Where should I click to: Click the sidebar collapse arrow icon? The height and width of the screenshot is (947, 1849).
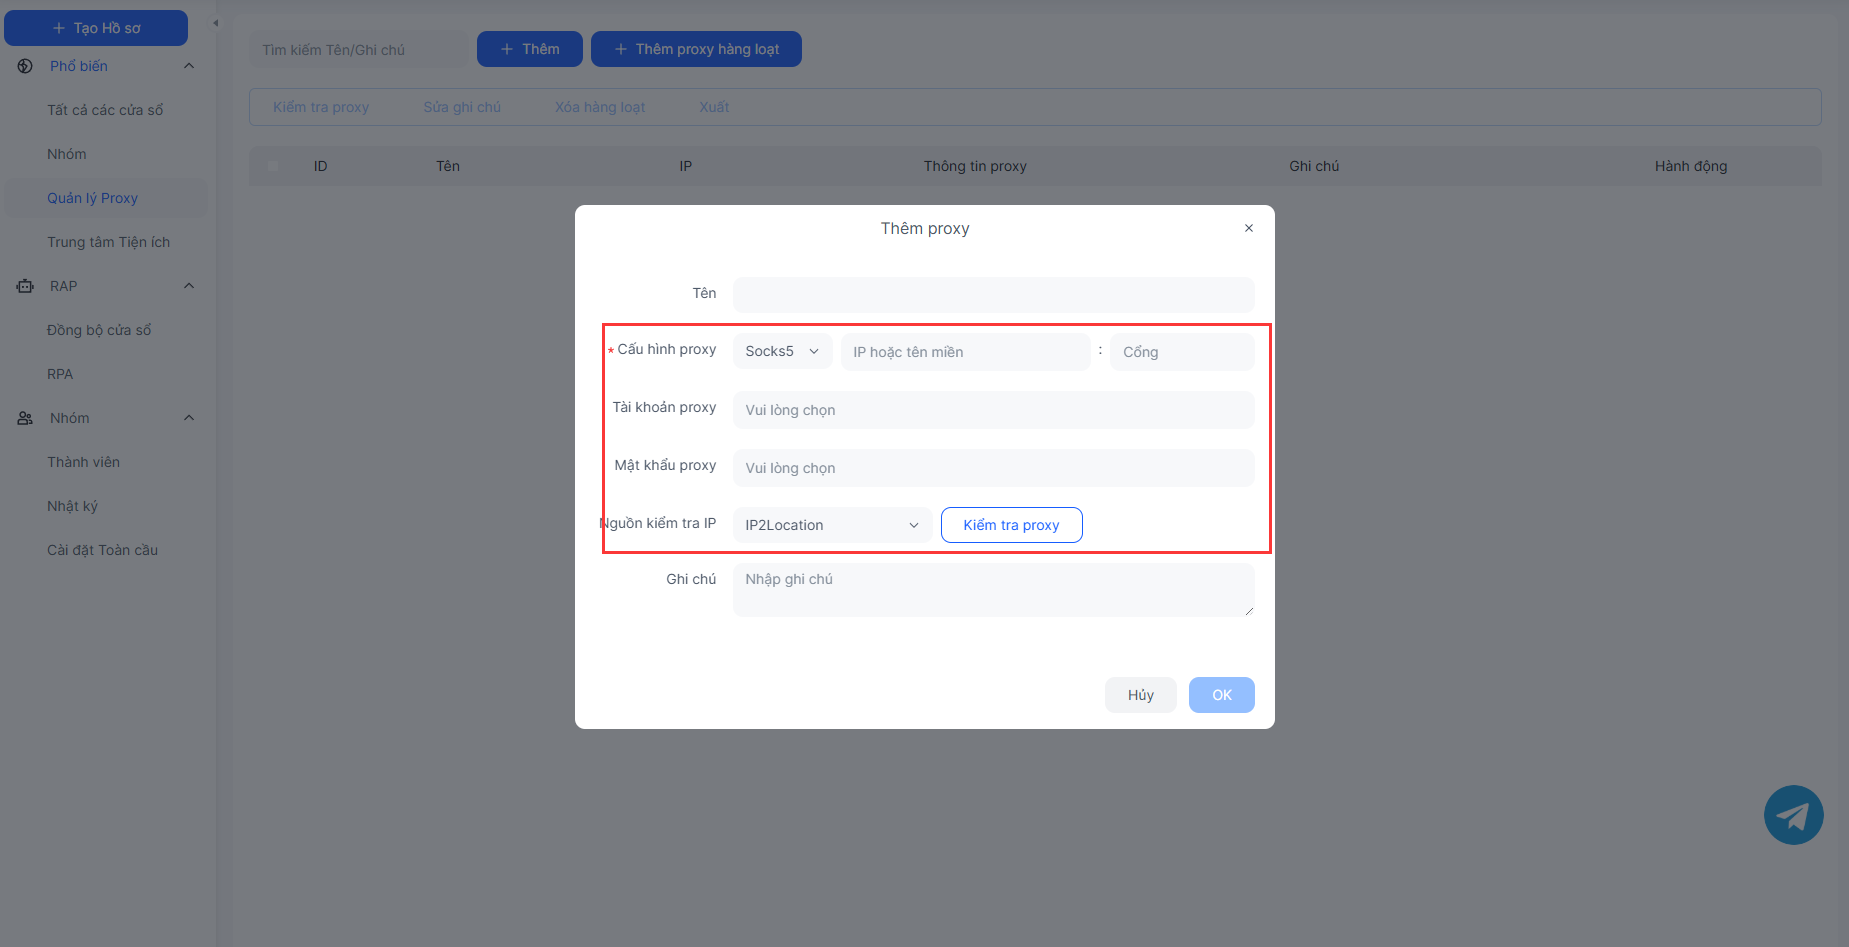click(215, 23)
